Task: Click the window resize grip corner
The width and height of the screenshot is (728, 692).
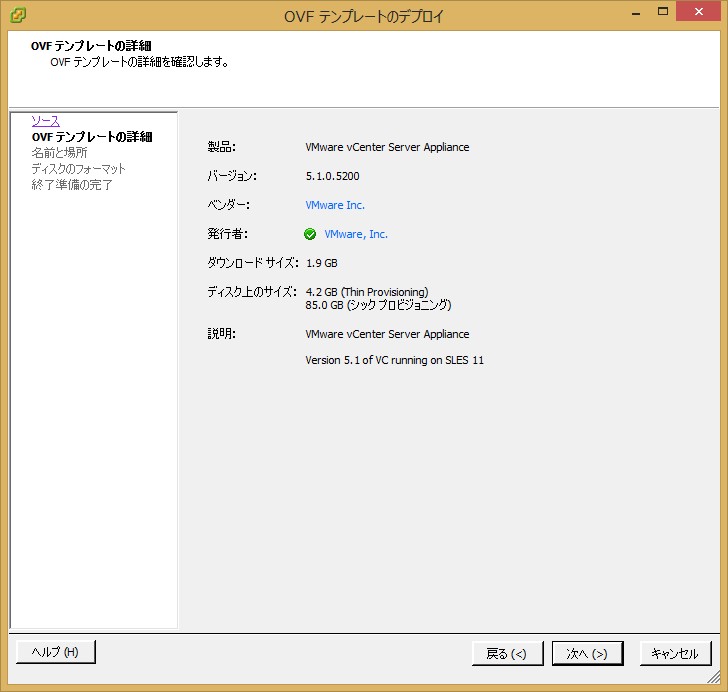Action: [714, 677]
